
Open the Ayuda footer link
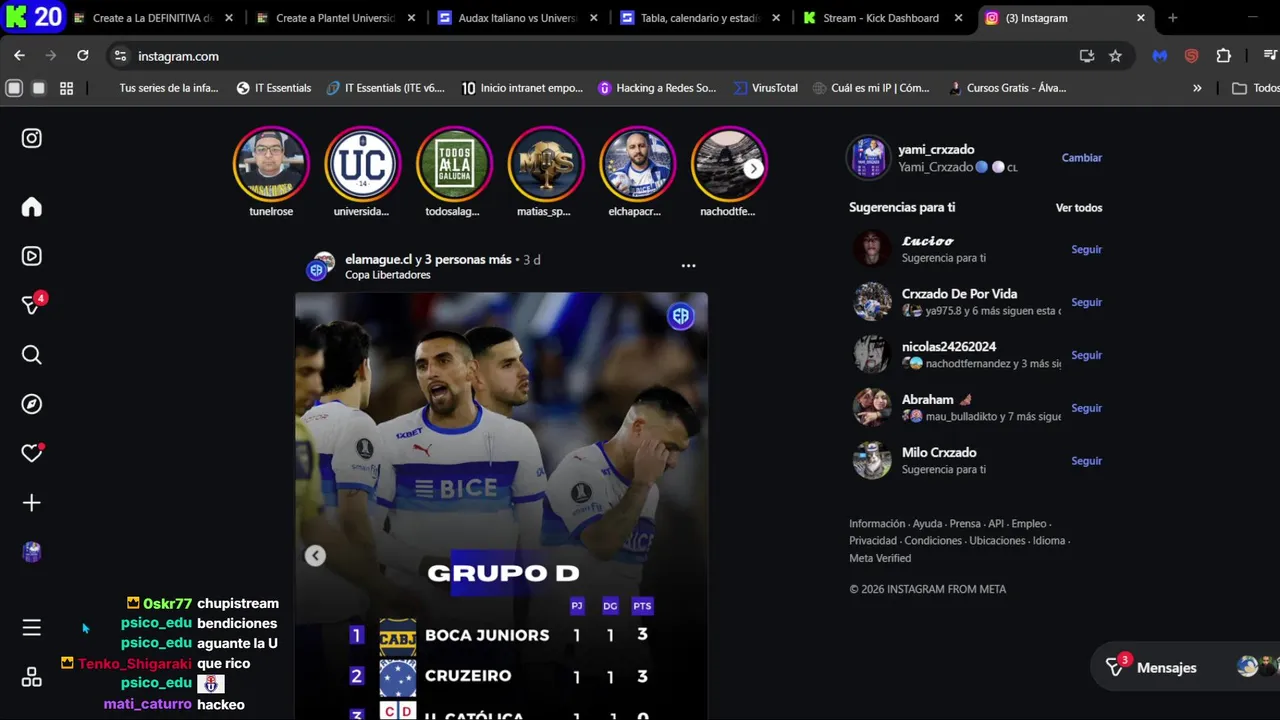point(927,524)
